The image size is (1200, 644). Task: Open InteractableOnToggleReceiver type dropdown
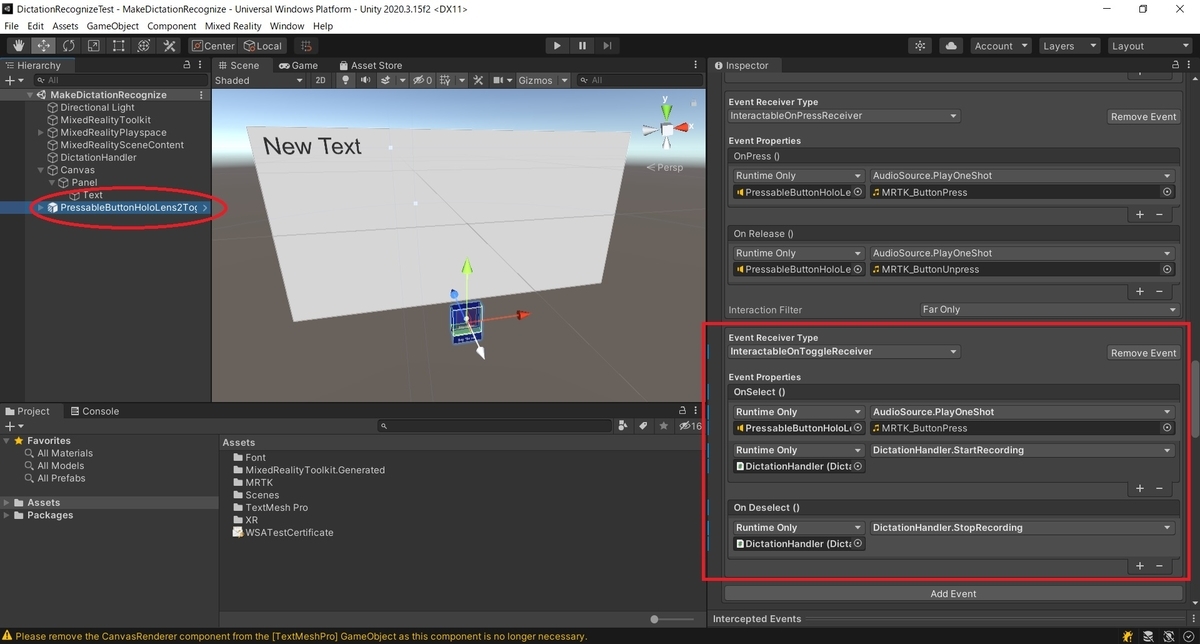tap(843, 352)
